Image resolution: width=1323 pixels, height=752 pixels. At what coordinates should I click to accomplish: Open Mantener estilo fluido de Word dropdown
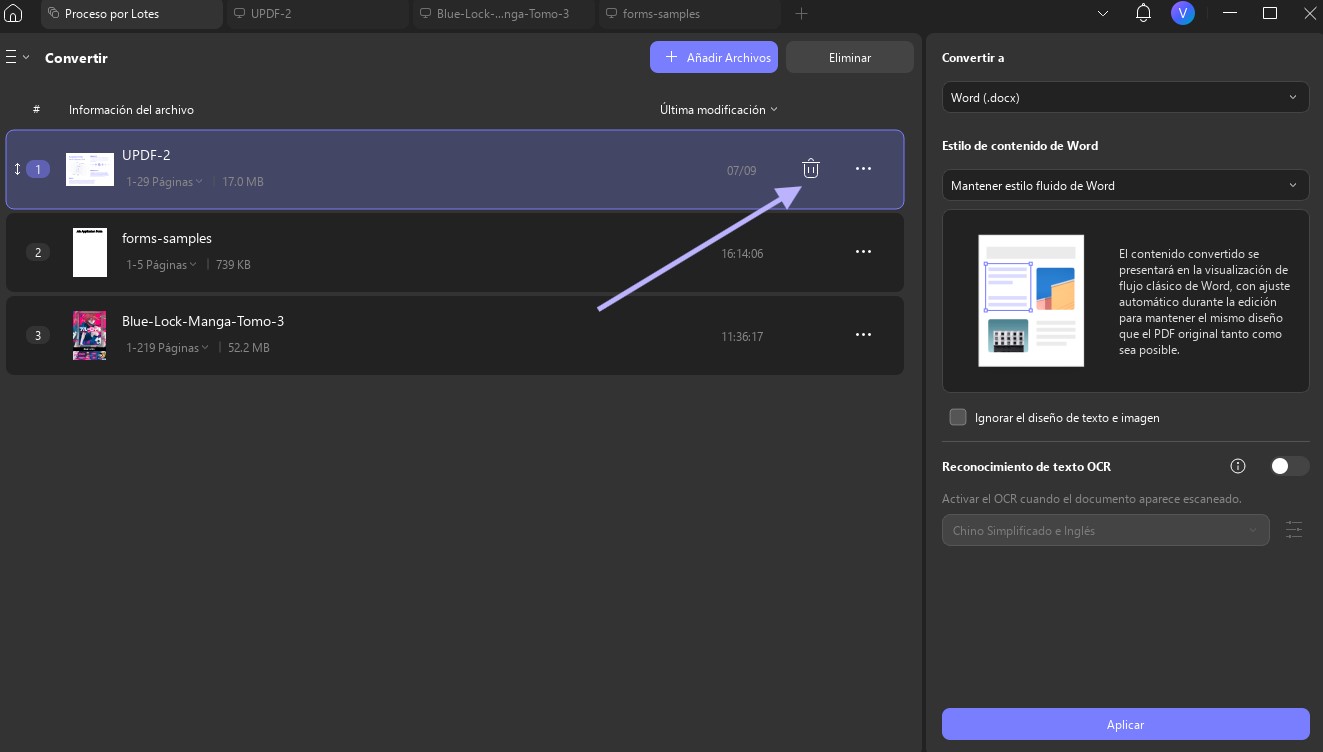tap(1125, 185)
